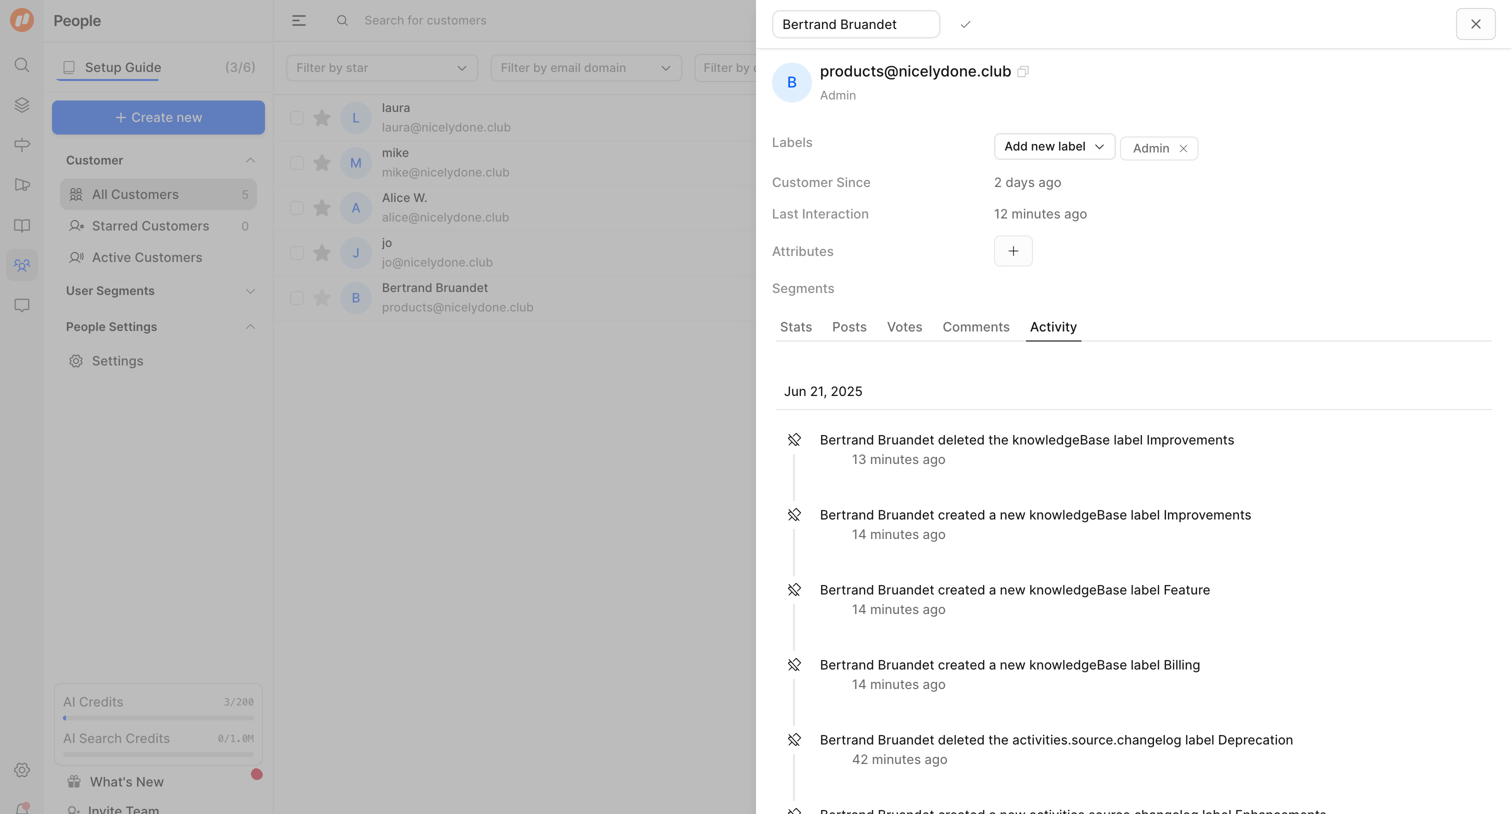
Task: Select the Activity tab
Action: (1053, 327)
